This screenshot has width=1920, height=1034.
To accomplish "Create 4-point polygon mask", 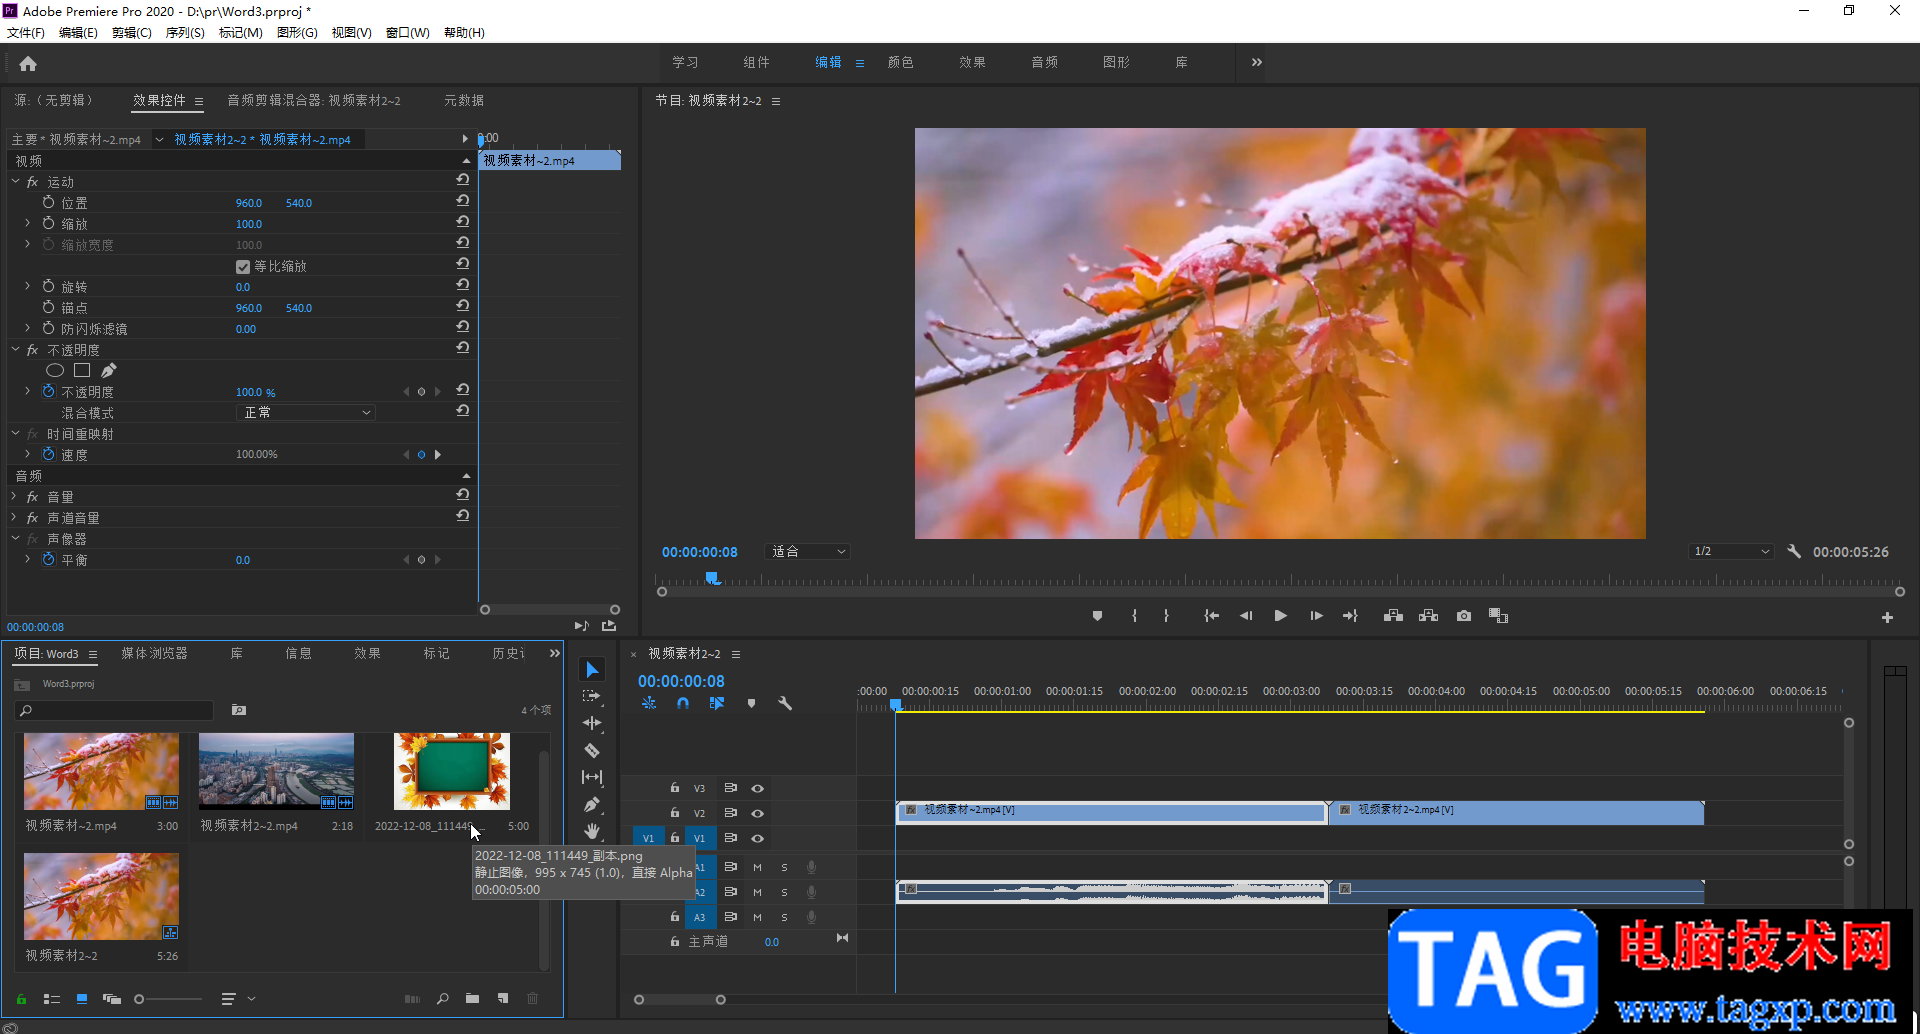I will coord(82,370).
